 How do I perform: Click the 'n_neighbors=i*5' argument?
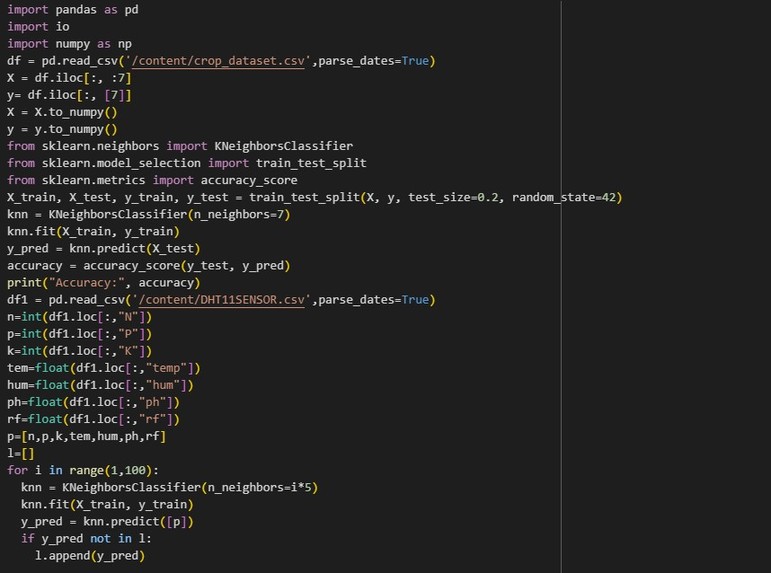coord(260,487)
